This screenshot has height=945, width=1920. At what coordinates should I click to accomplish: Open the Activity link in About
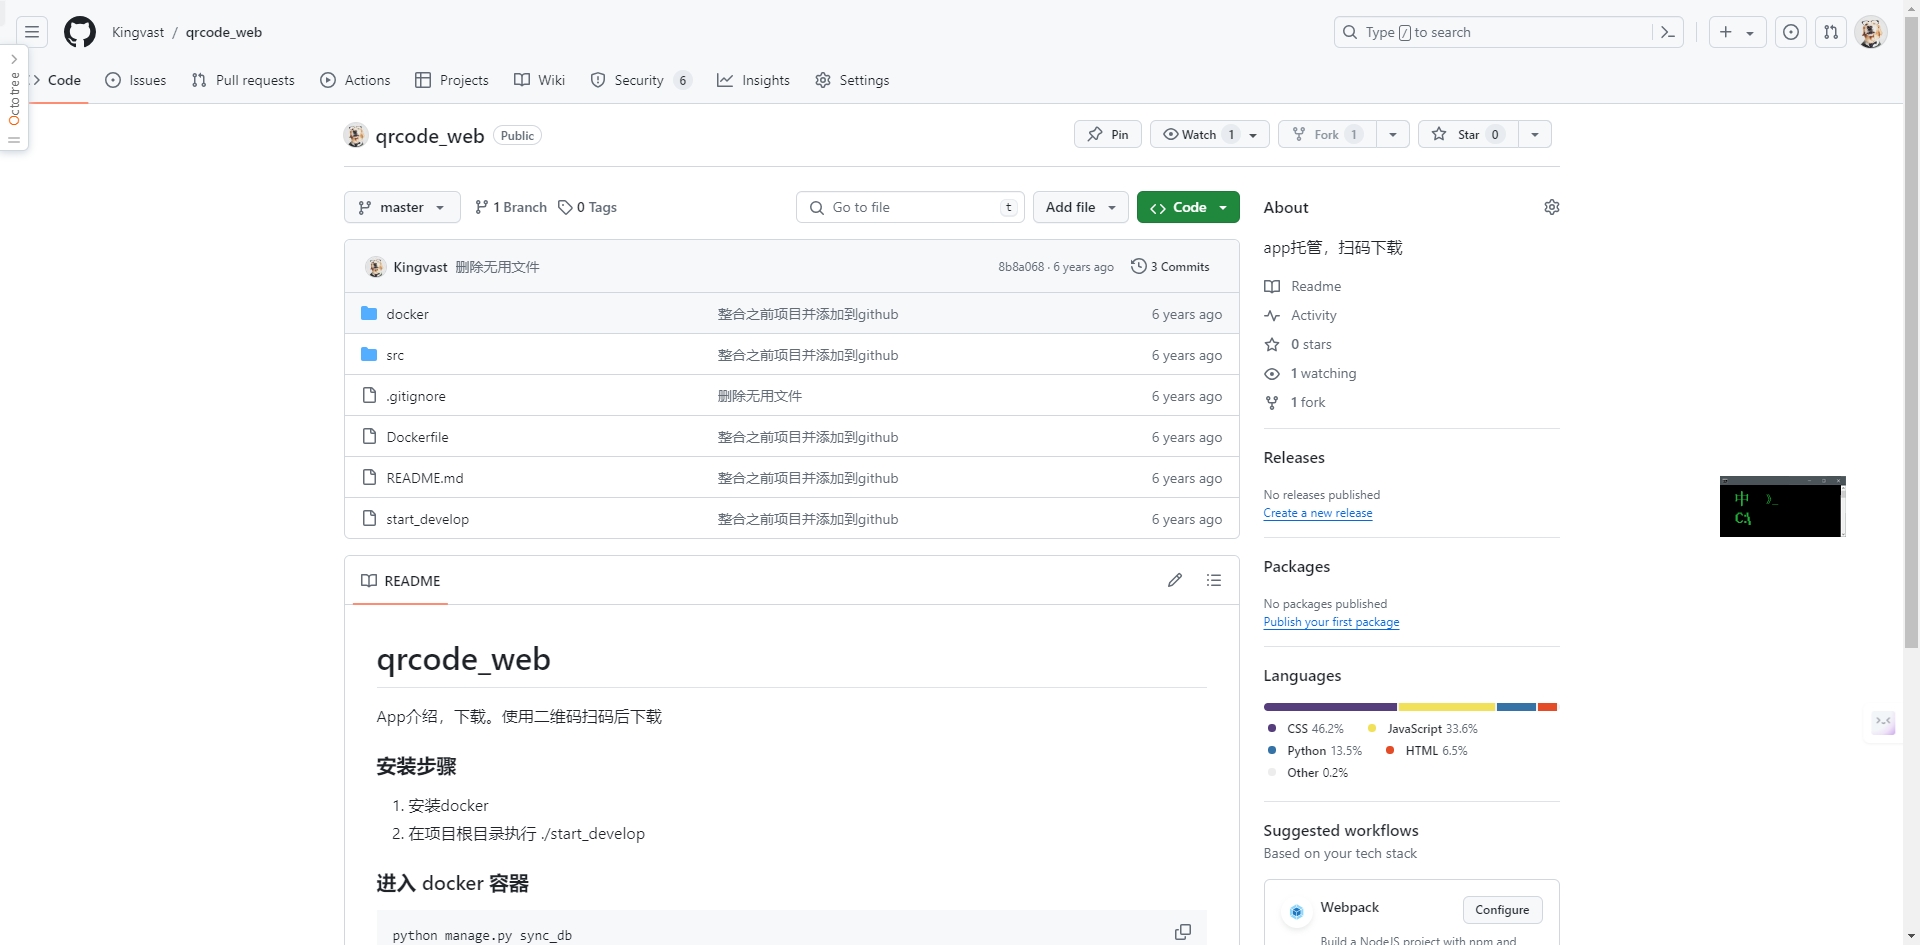[x=1300, y=315]
